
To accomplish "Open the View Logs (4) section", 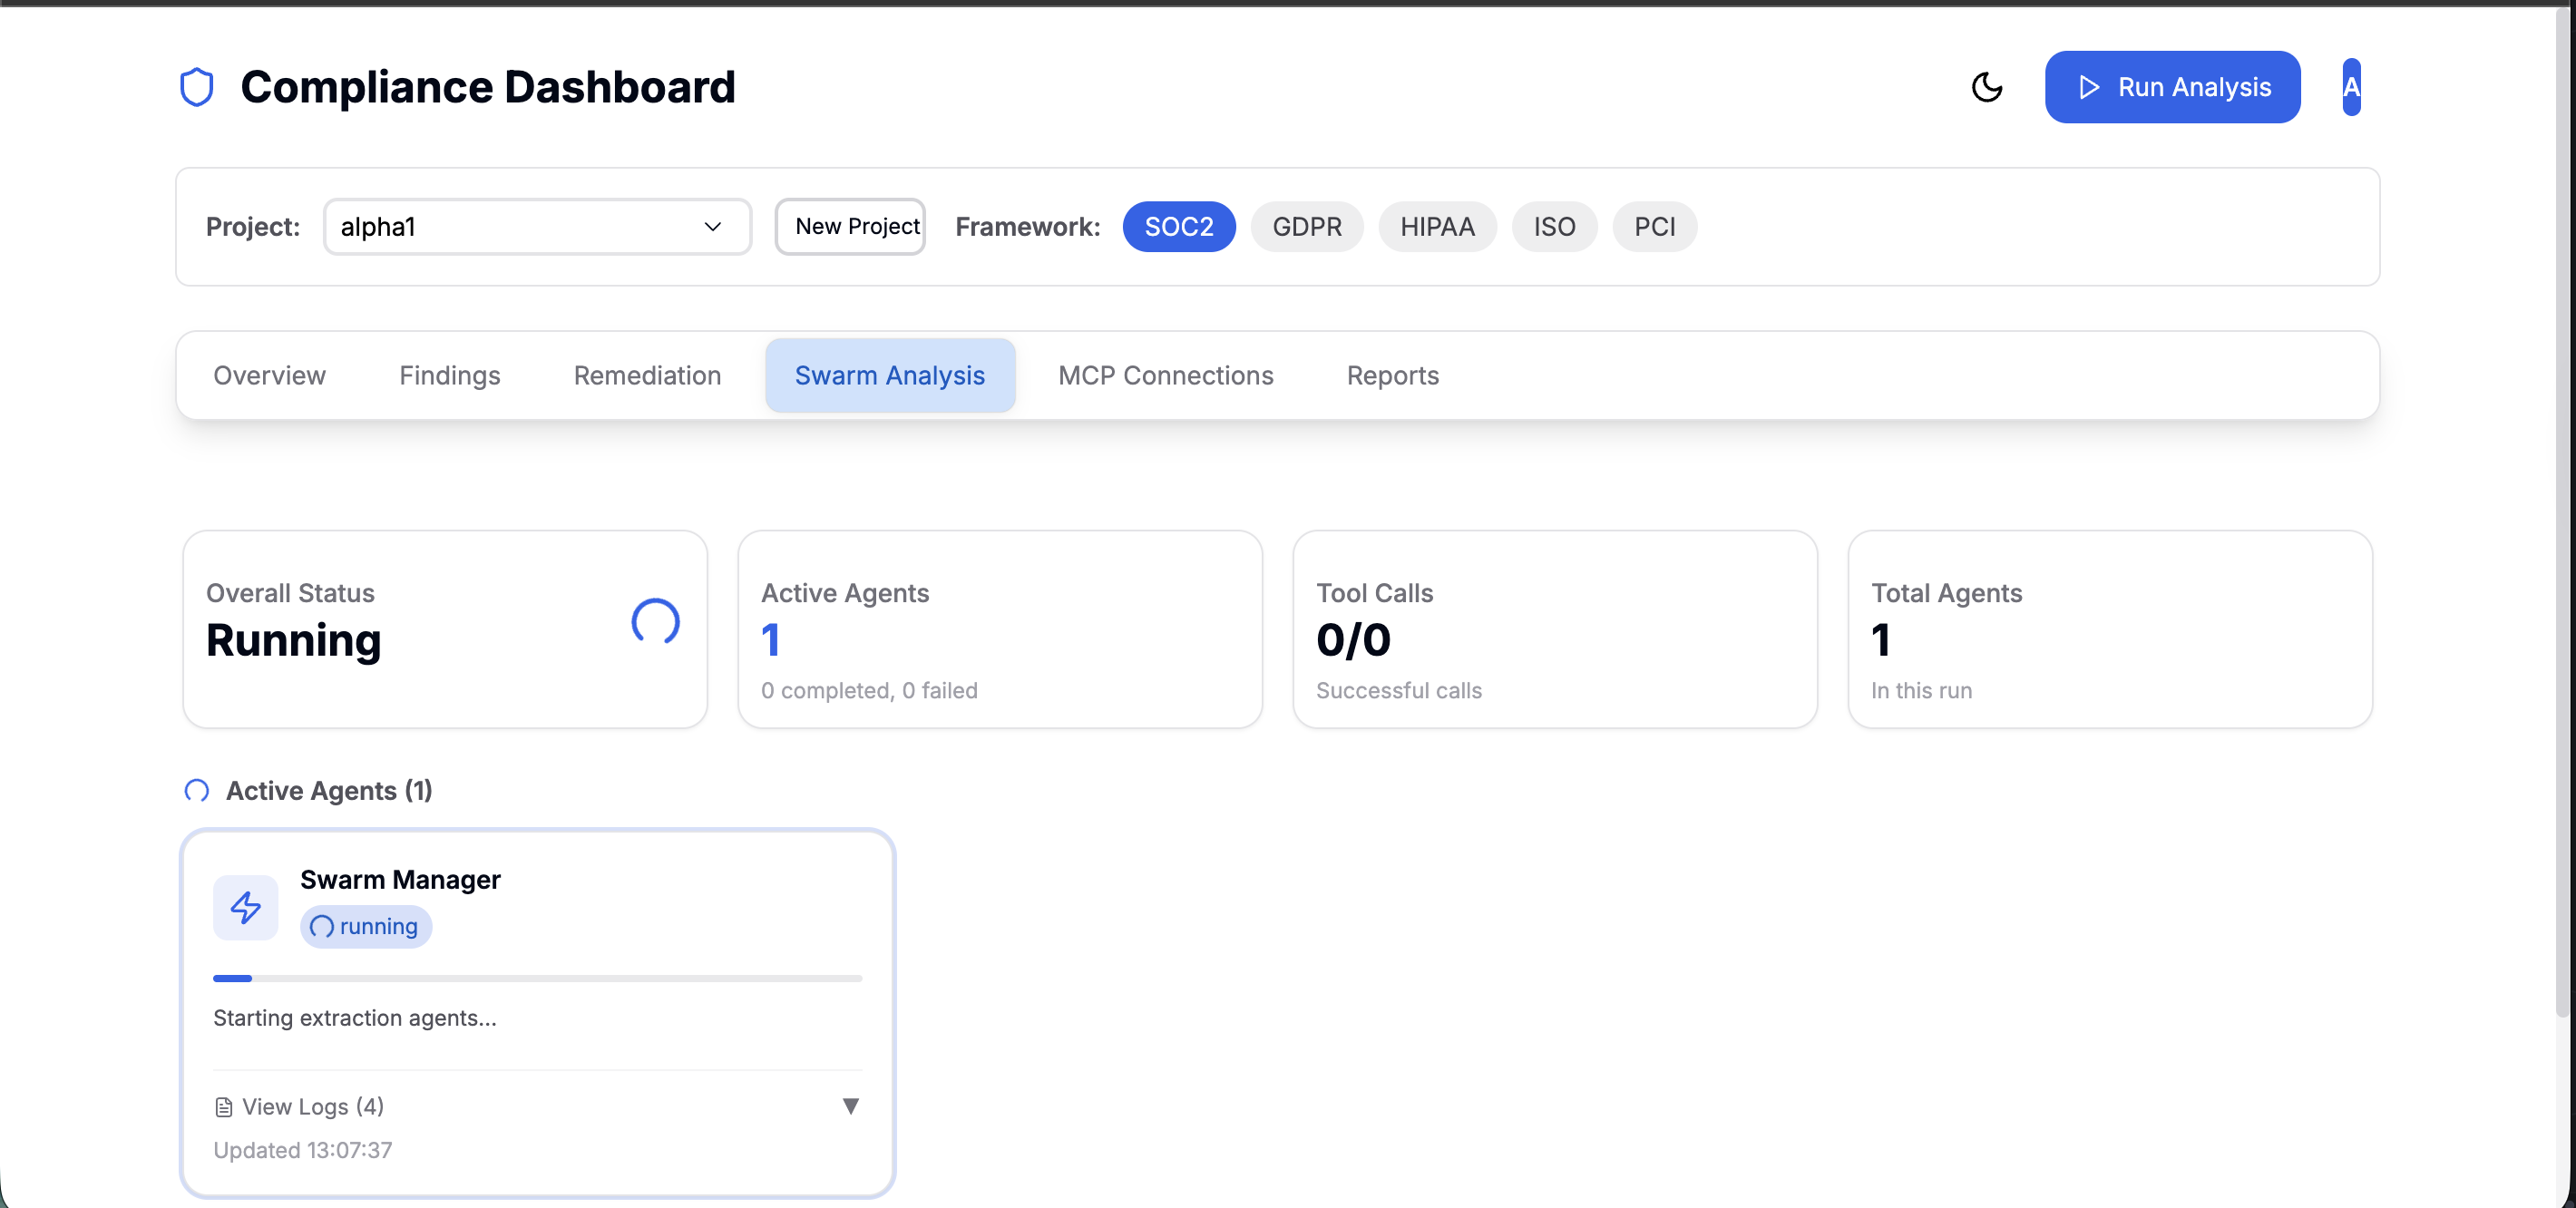I will 313,1106.
